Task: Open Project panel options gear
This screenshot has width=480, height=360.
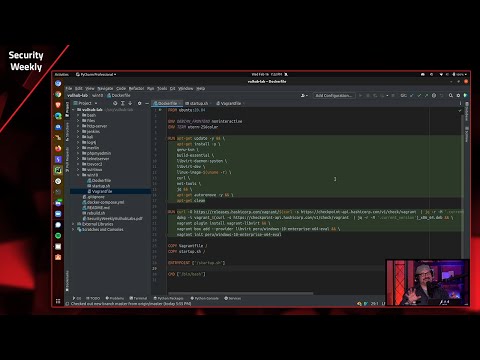Action: (x=139, y=103)
